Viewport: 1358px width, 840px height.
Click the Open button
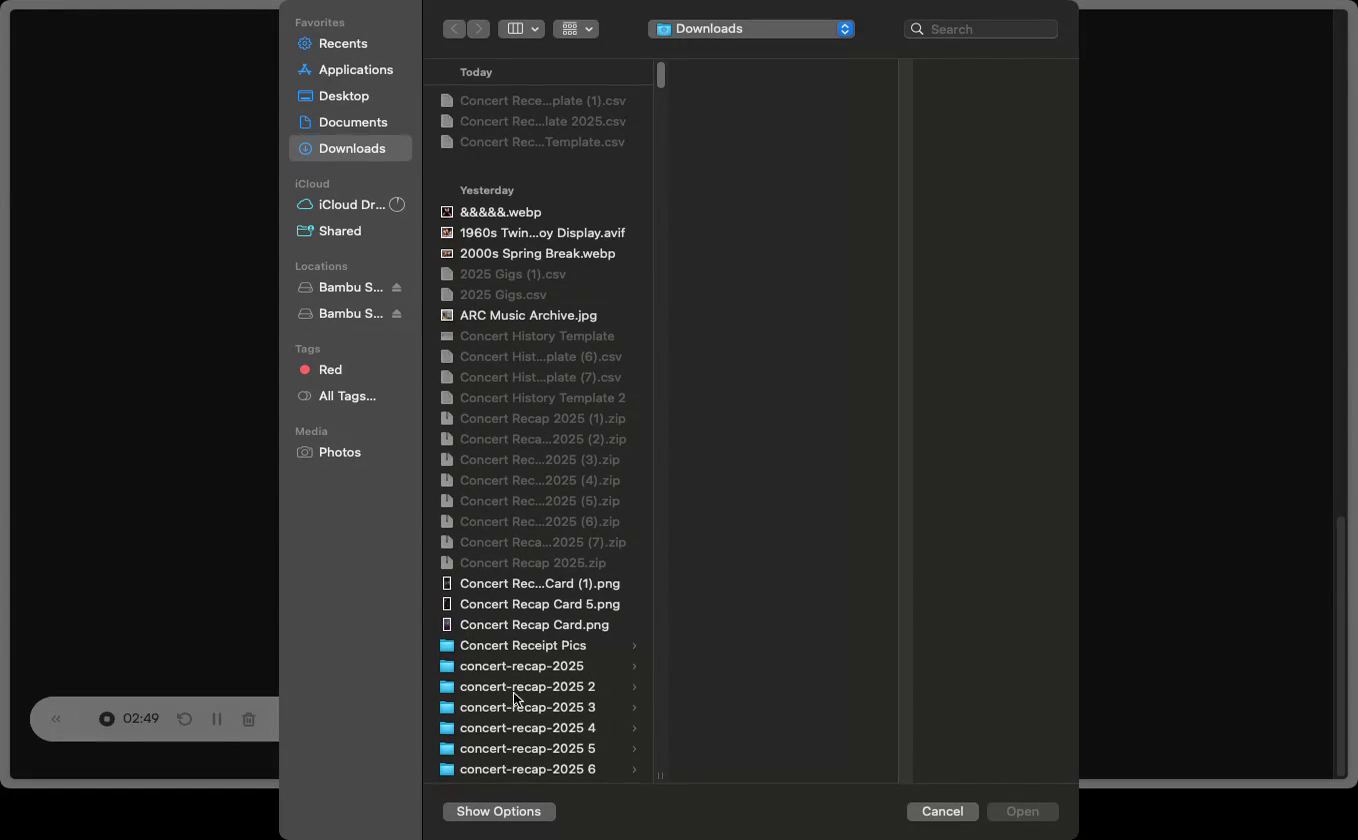point(1022,811)
